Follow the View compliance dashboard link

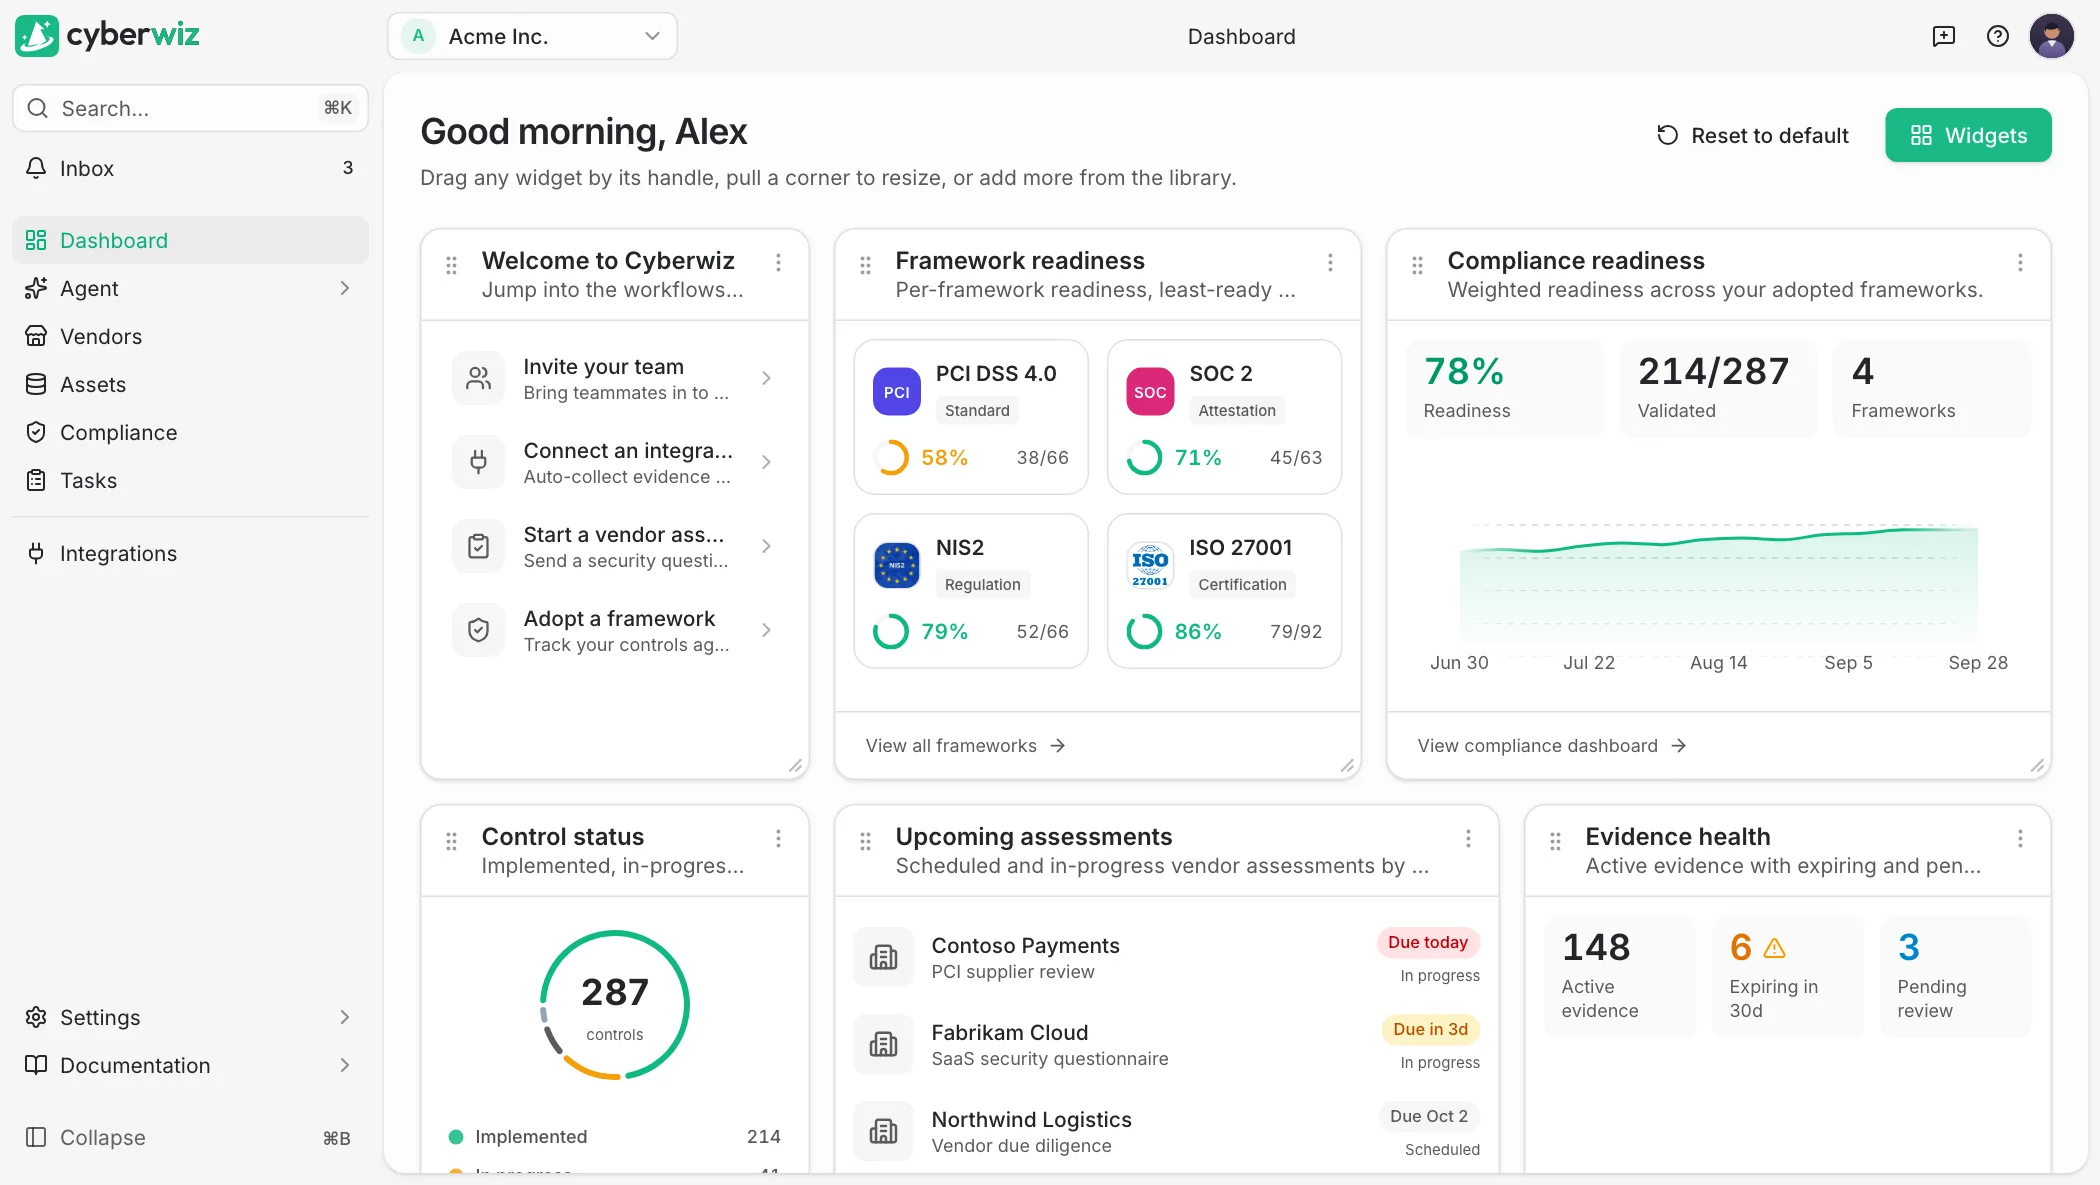(1552, 746)
